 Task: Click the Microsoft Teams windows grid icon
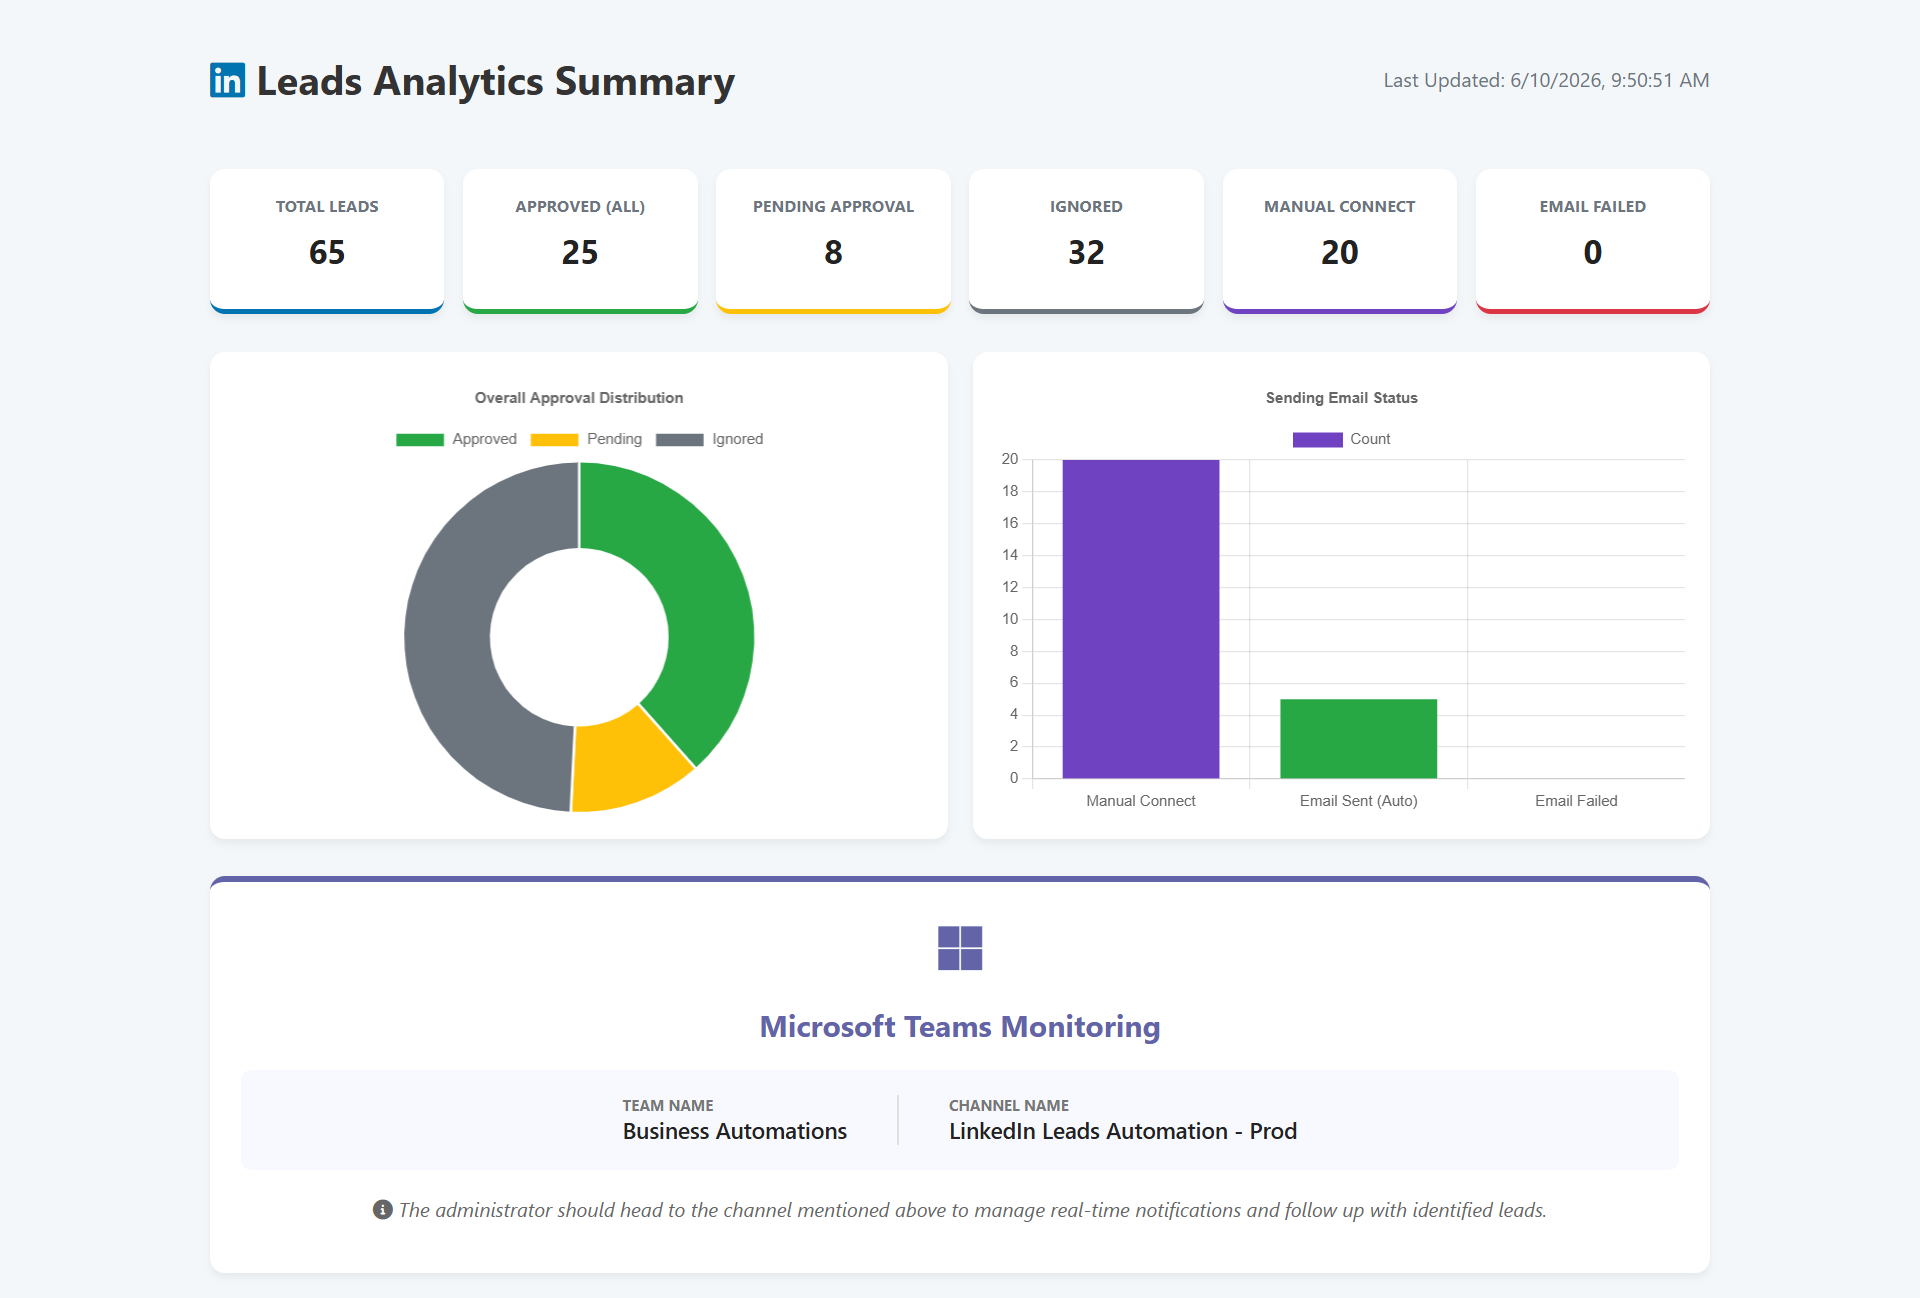point(960,948)
